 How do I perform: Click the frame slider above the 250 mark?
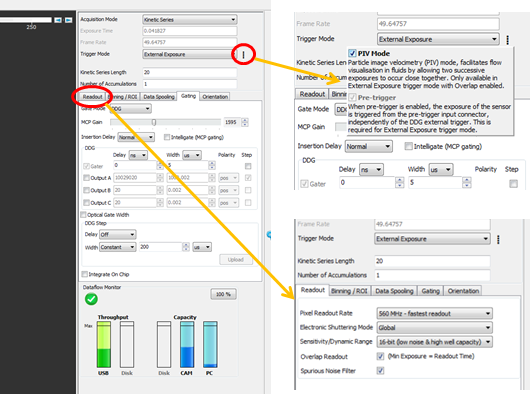point(26,20)
